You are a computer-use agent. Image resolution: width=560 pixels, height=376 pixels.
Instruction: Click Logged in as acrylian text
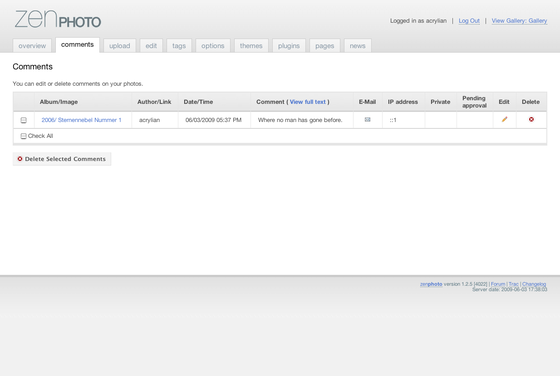[418, 21]
